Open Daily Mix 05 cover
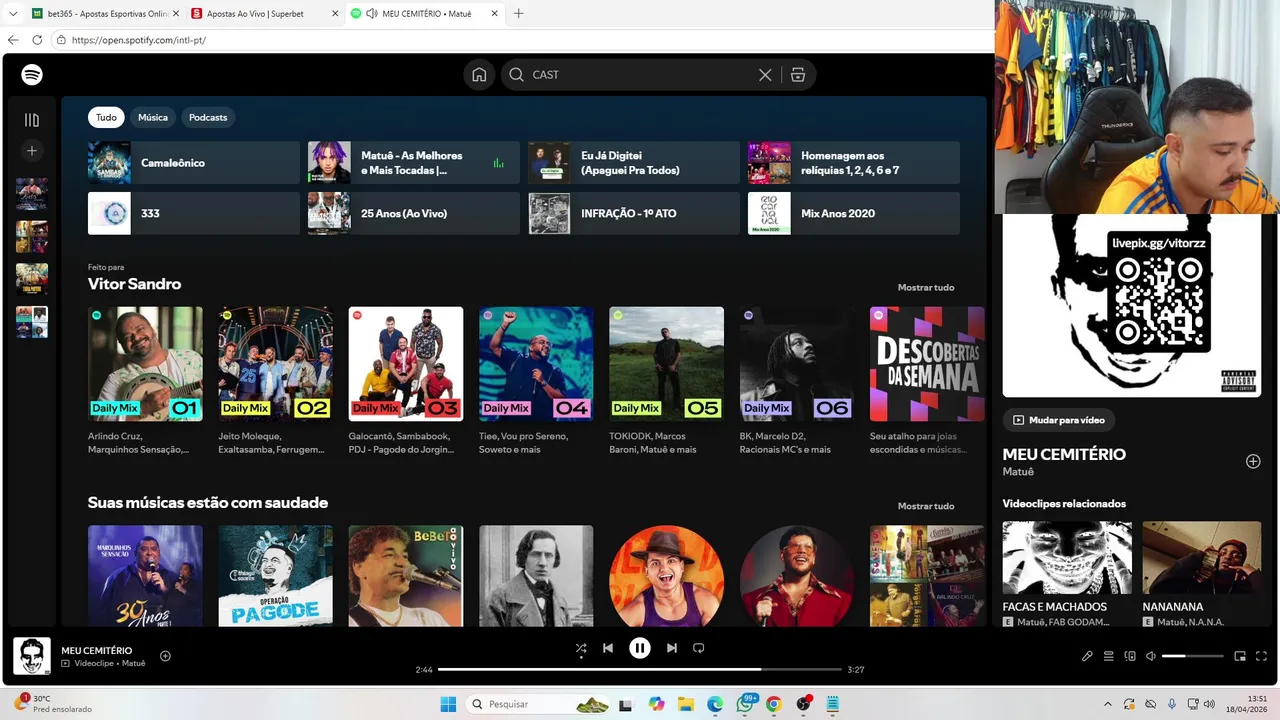Image resolution: width=1280 pixels, height=720 pixels. (667, 364)
